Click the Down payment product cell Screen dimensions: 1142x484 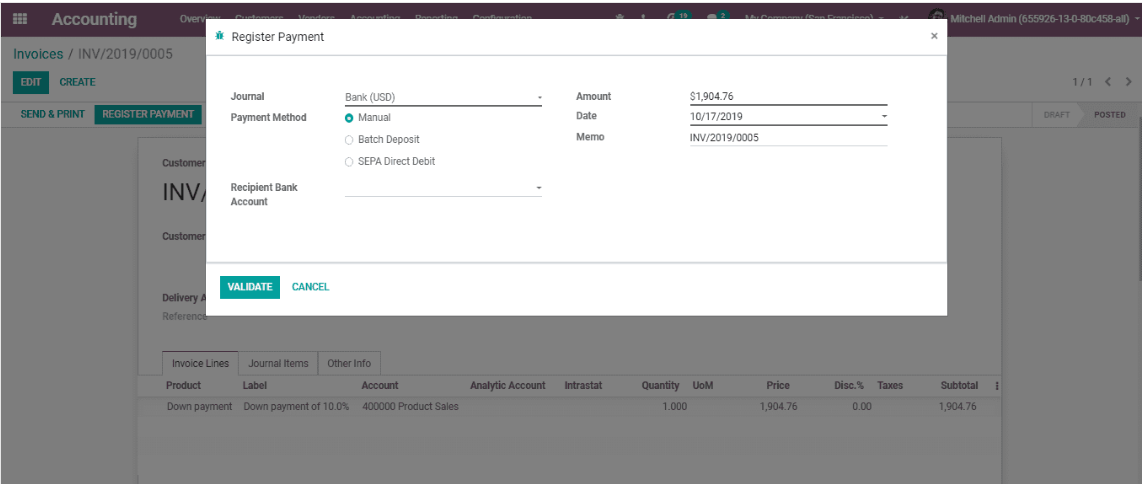click(200, 407)
